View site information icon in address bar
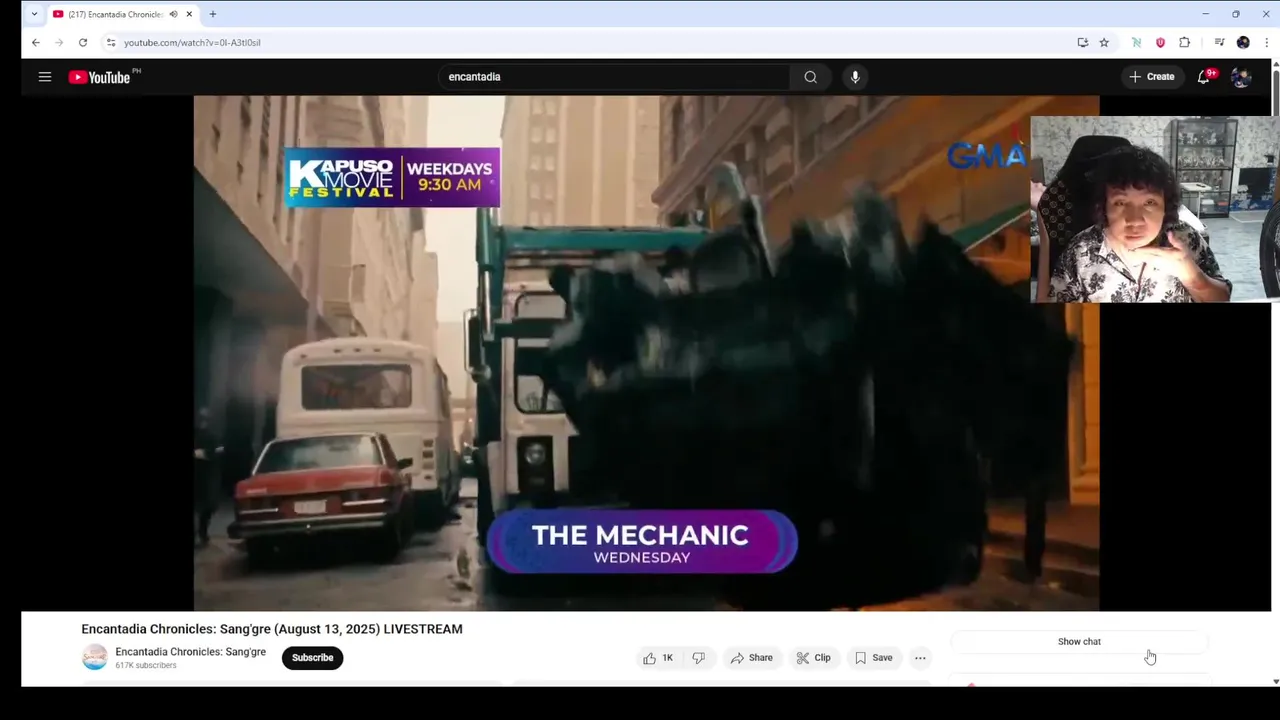Screen dimensions: 1280x720 (111, 43)
